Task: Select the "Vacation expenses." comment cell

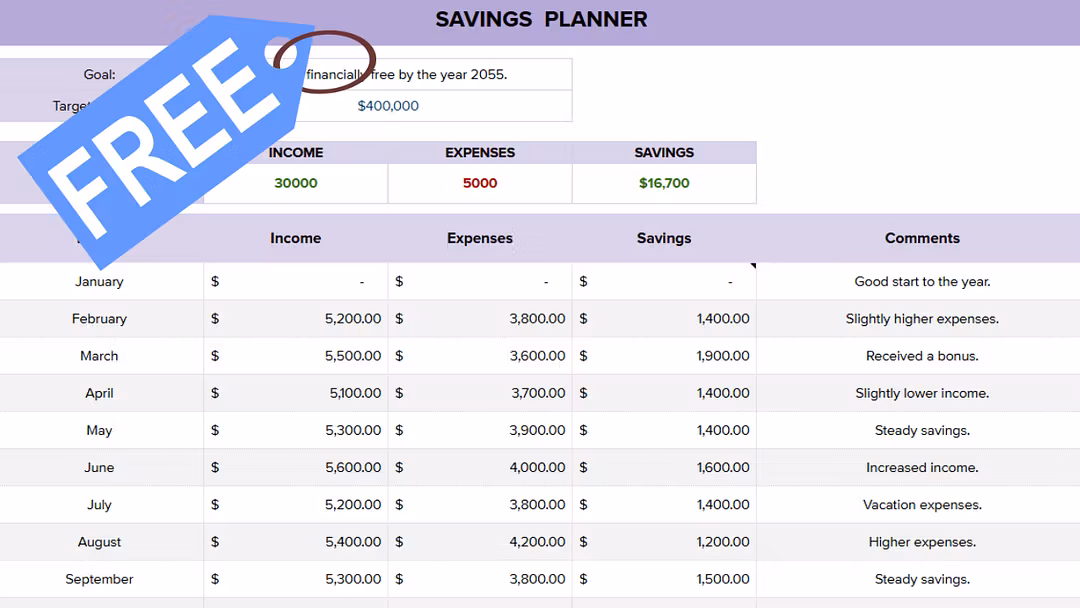Action: tap(922, 505)
